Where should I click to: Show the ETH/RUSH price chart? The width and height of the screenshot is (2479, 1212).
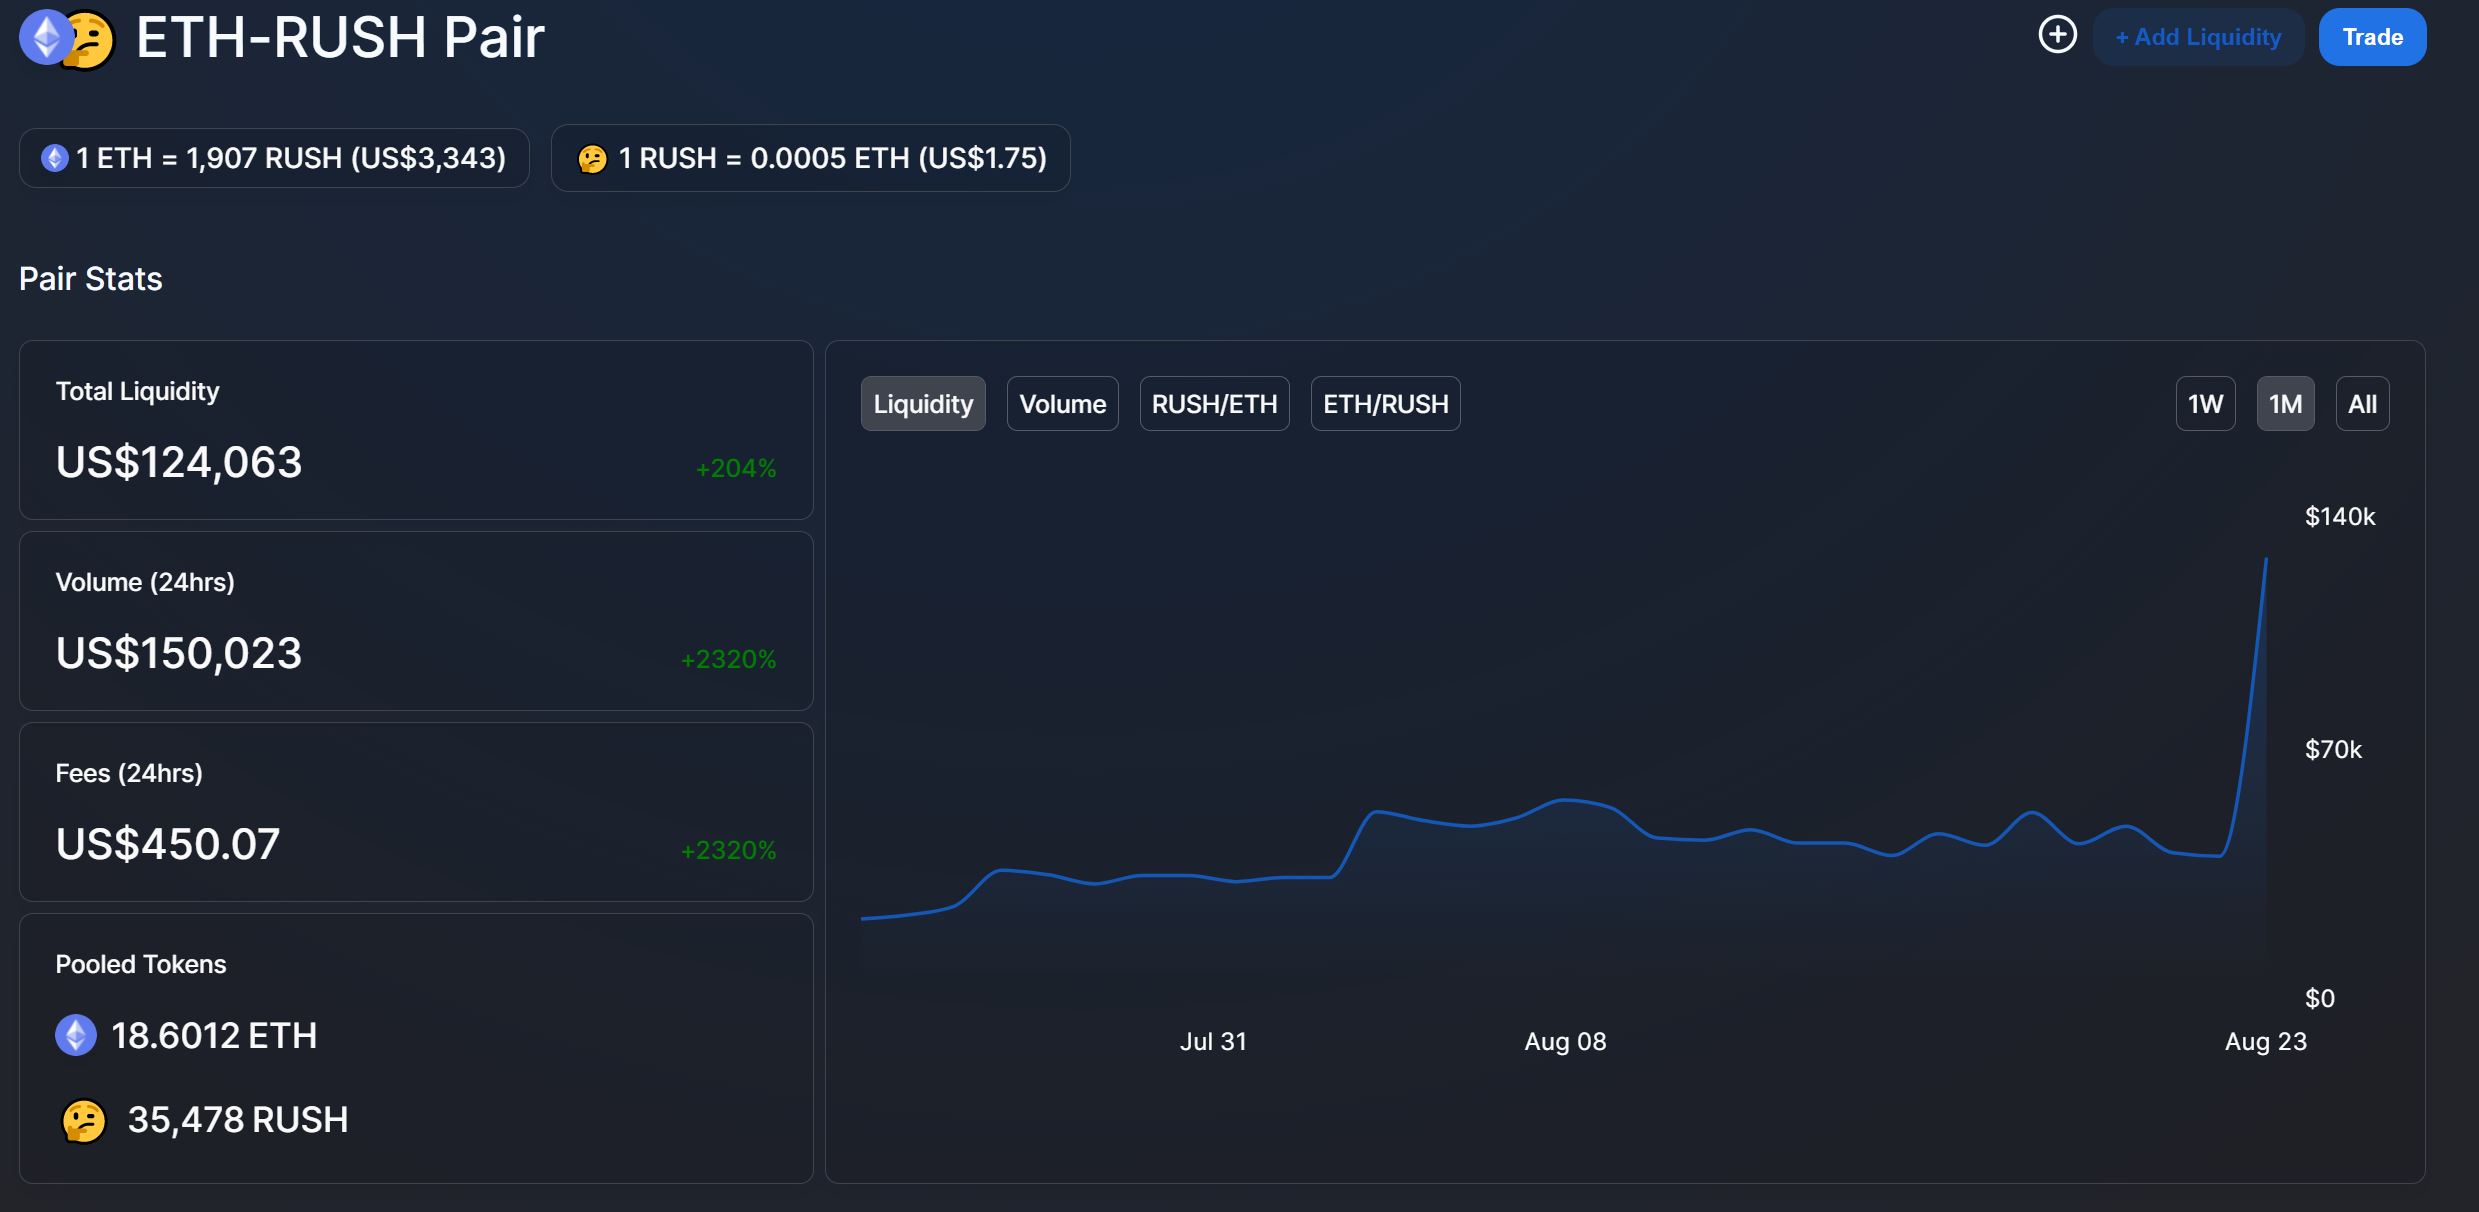(x=1385, y=404)
